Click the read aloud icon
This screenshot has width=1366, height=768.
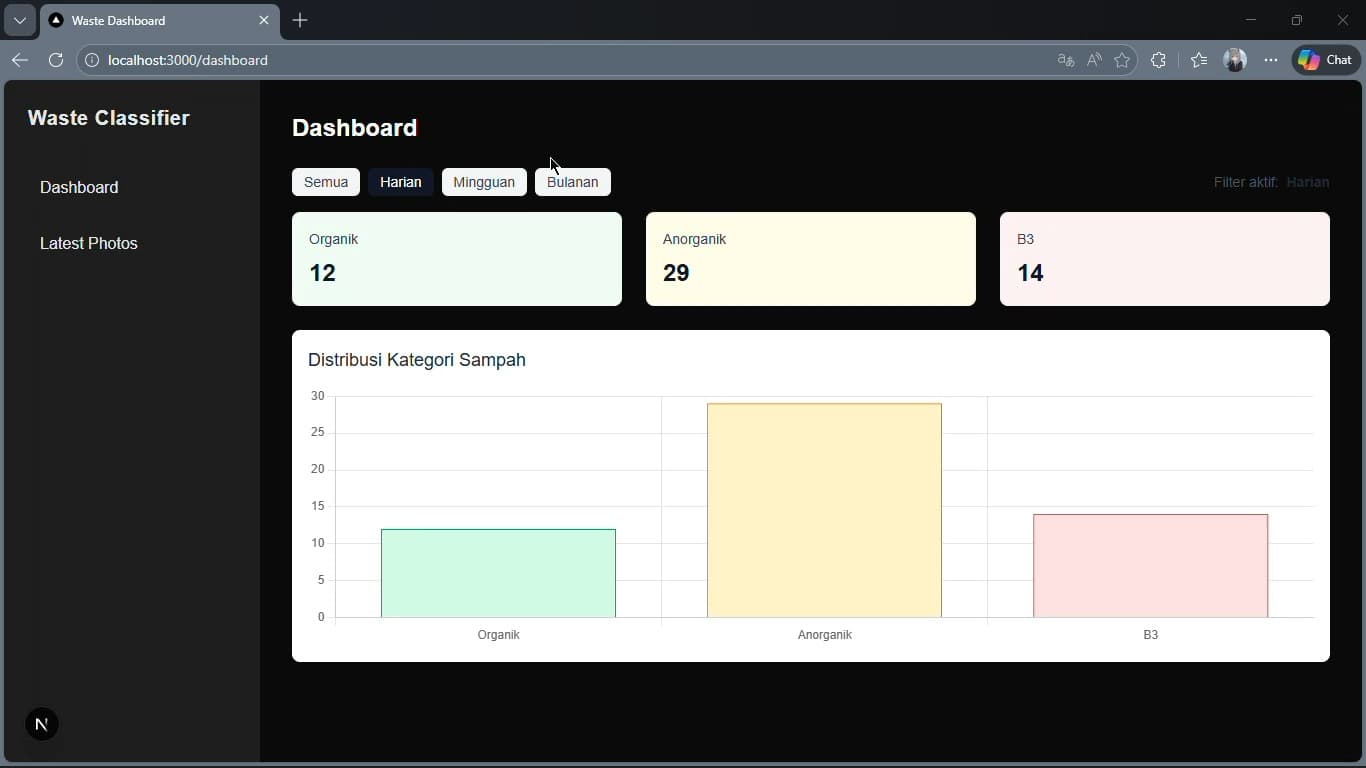[x=1094, y=60]
